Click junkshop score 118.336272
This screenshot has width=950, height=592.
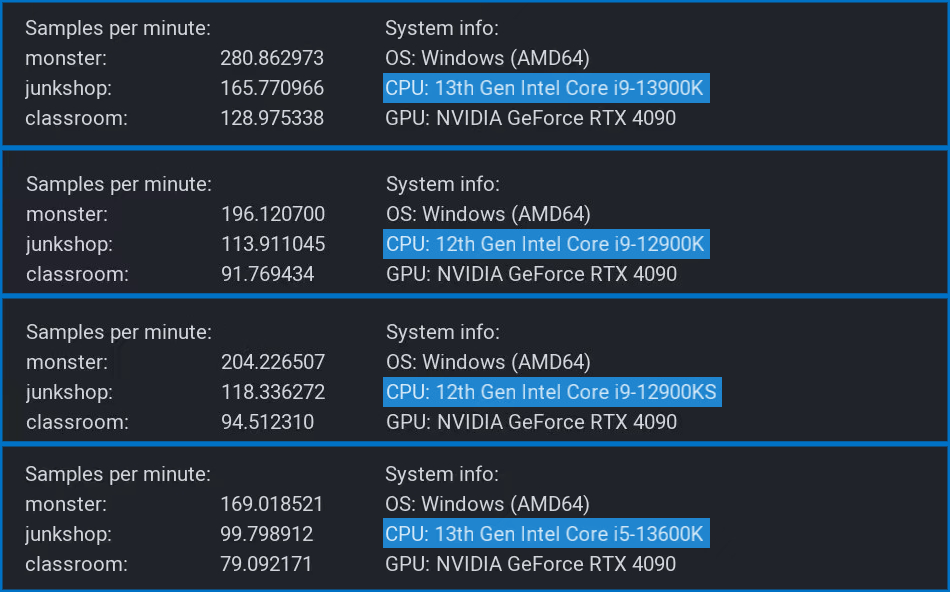(273, 391)
